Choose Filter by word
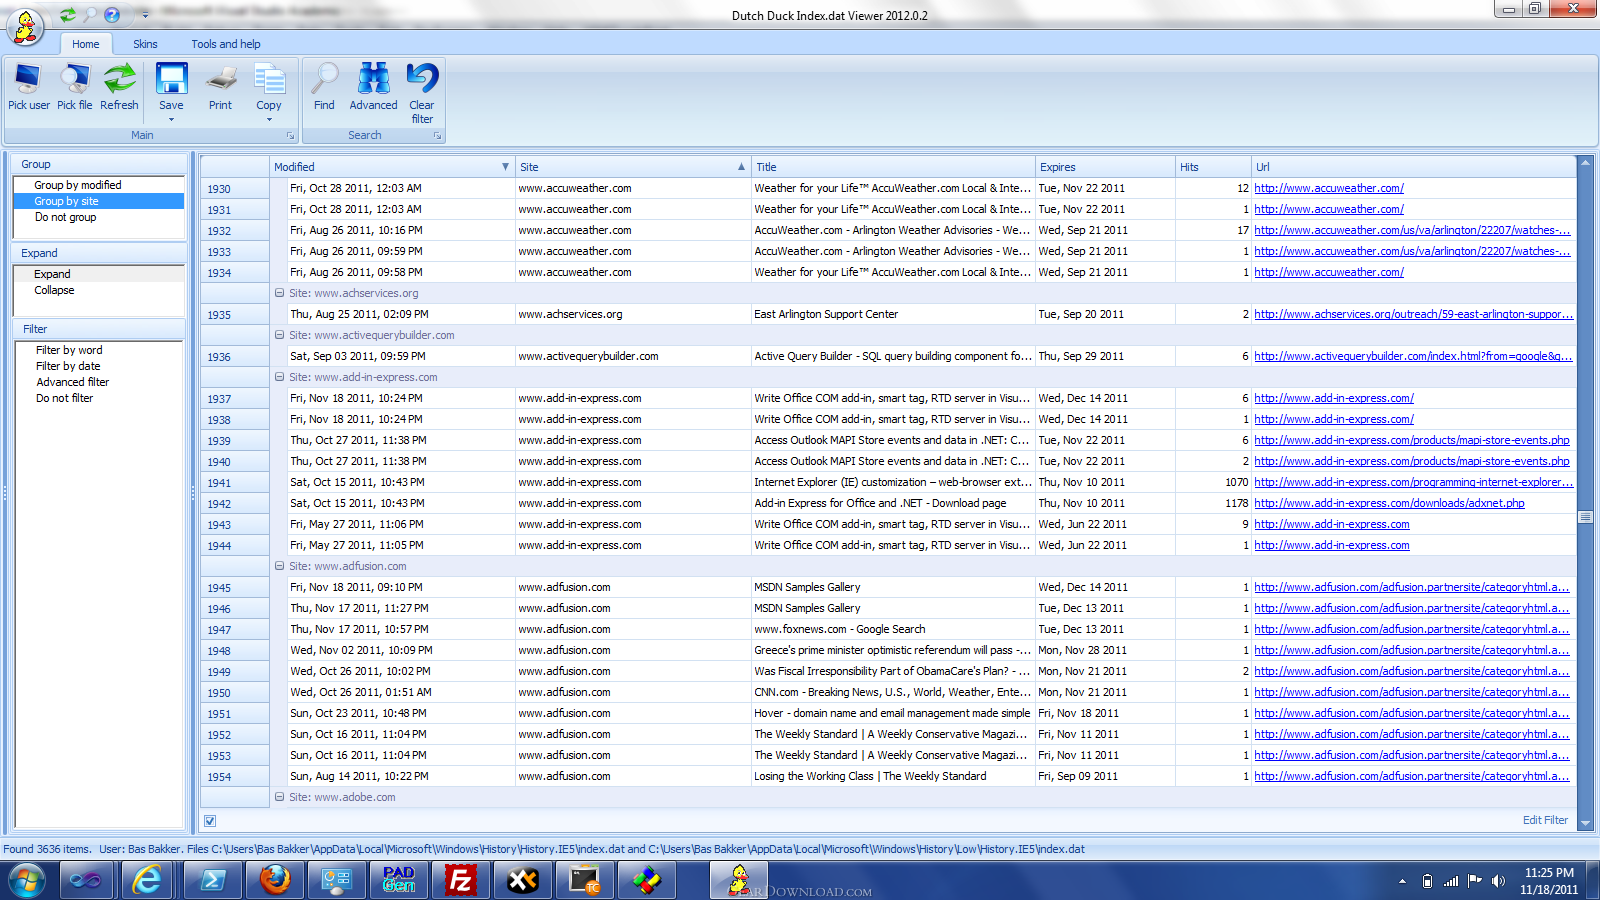Viewport: 1600px width, 900px height. (69, 350)
